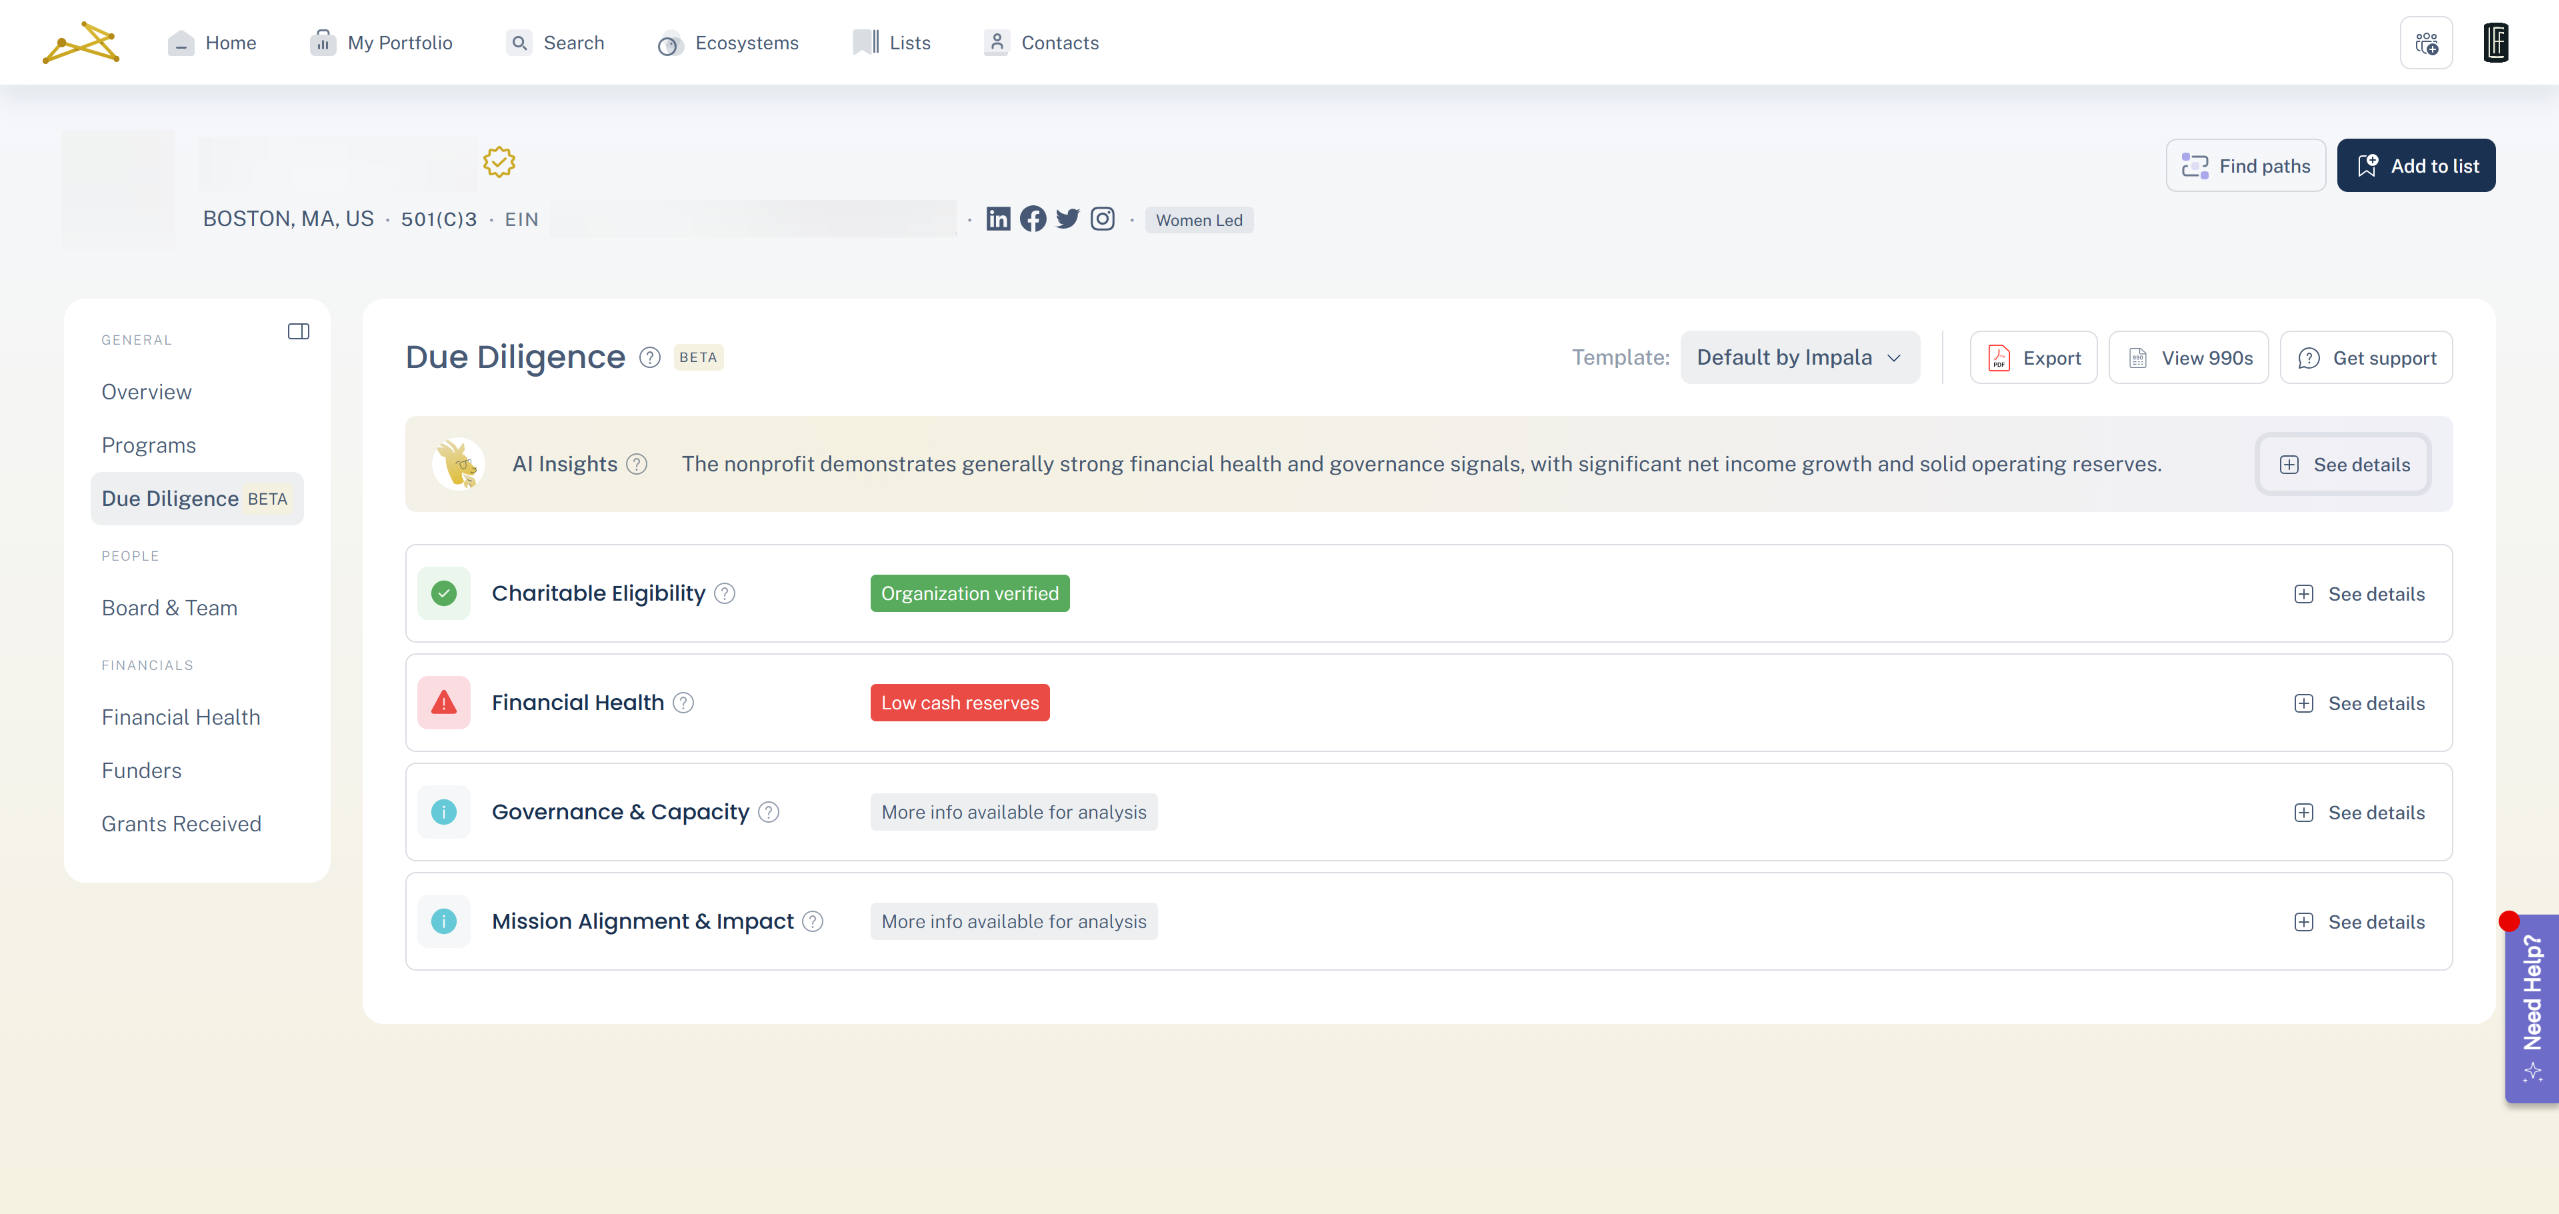Screen dimensions: 2559x1214
Task: Expand See details for Financial Health
Action: click(2360, 703)
